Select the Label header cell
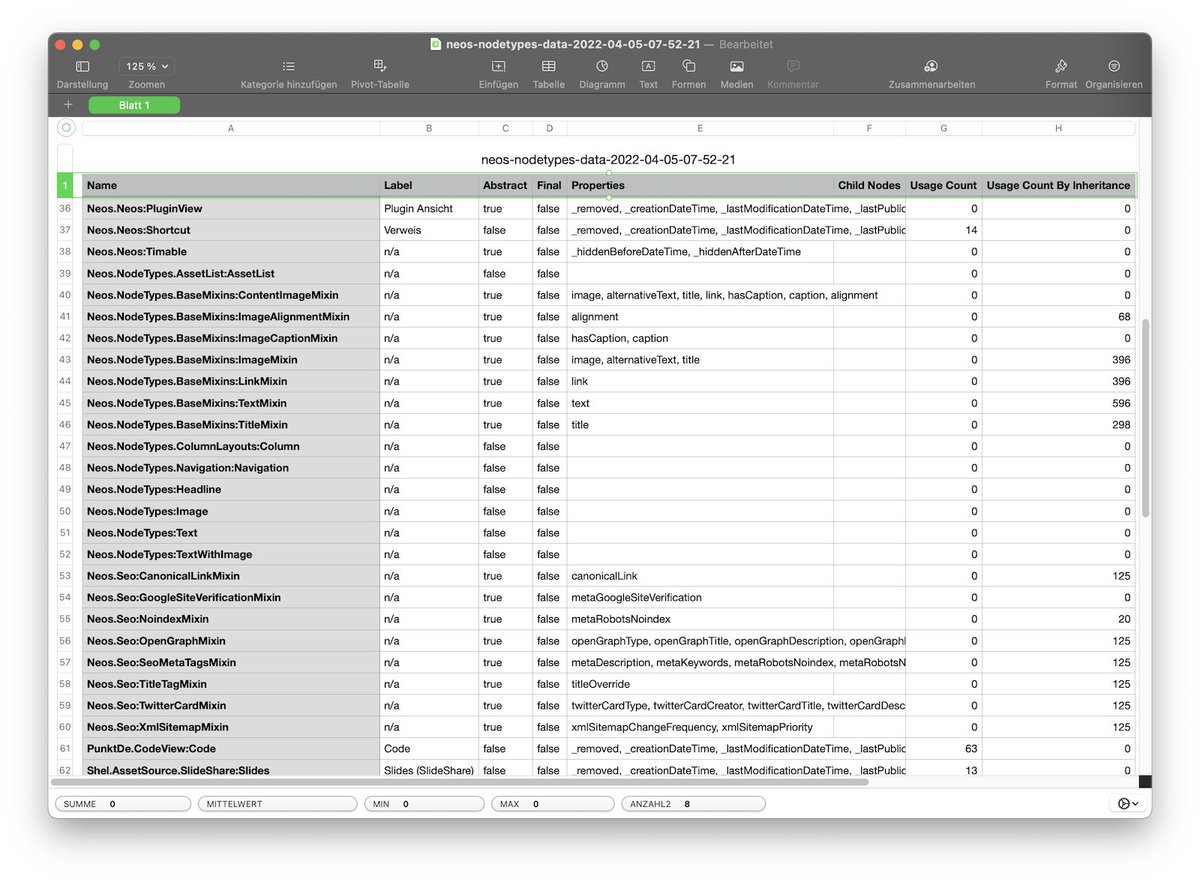Screen dimensions: 1200x882 point(429,185)
